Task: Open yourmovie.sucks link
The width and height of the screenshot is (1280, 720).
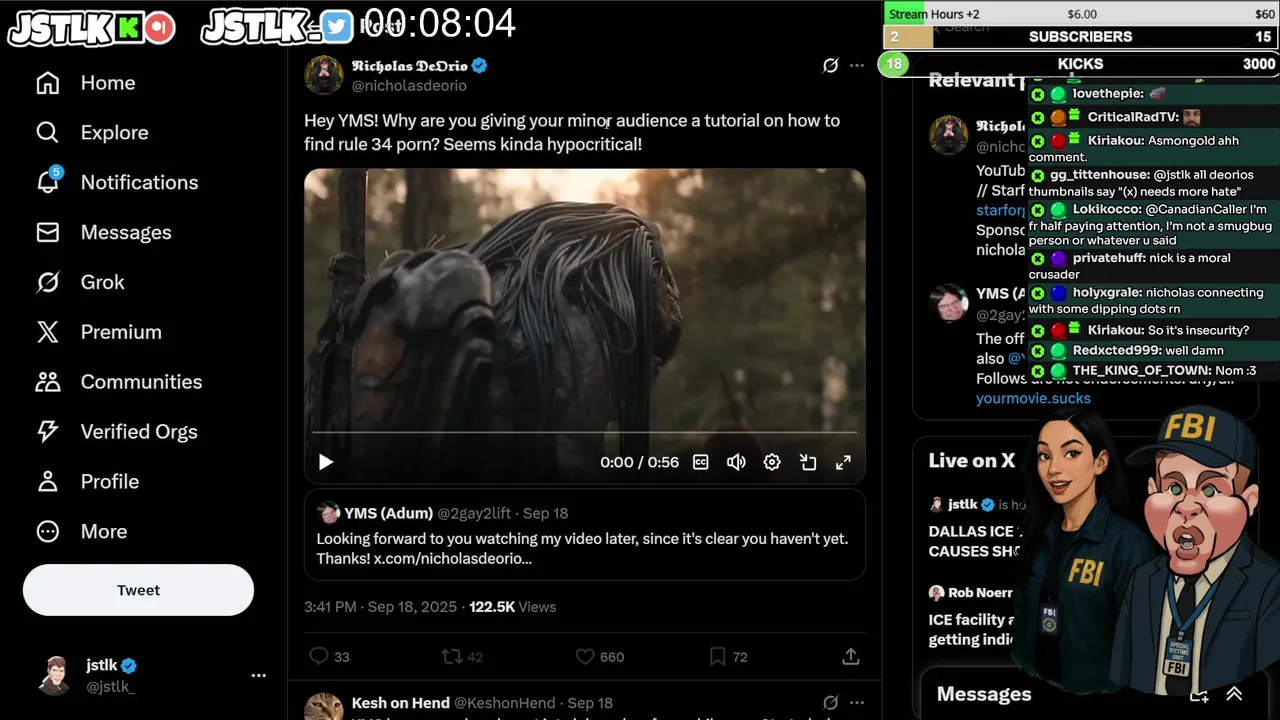Action: tap(1033, 398)
